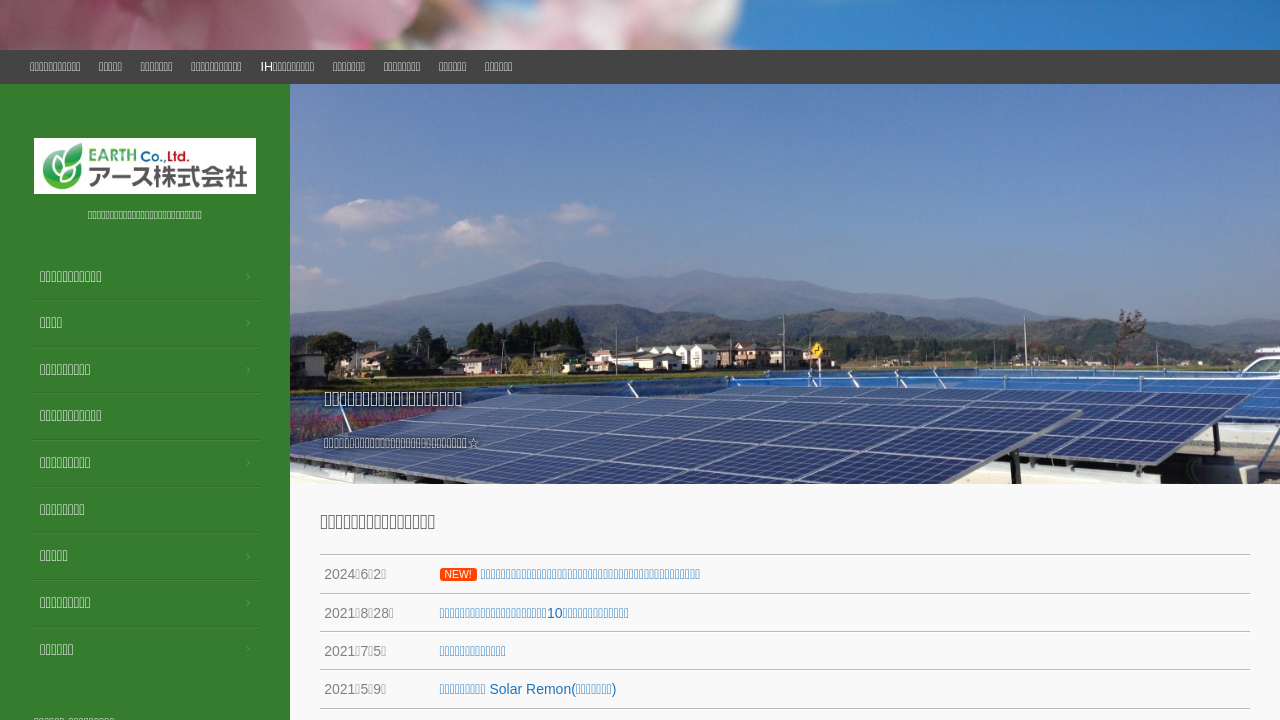Viewport: 1280px width, 720px height.
Task: Click the chevron on the last sidebar item
Action: point(248,650)
